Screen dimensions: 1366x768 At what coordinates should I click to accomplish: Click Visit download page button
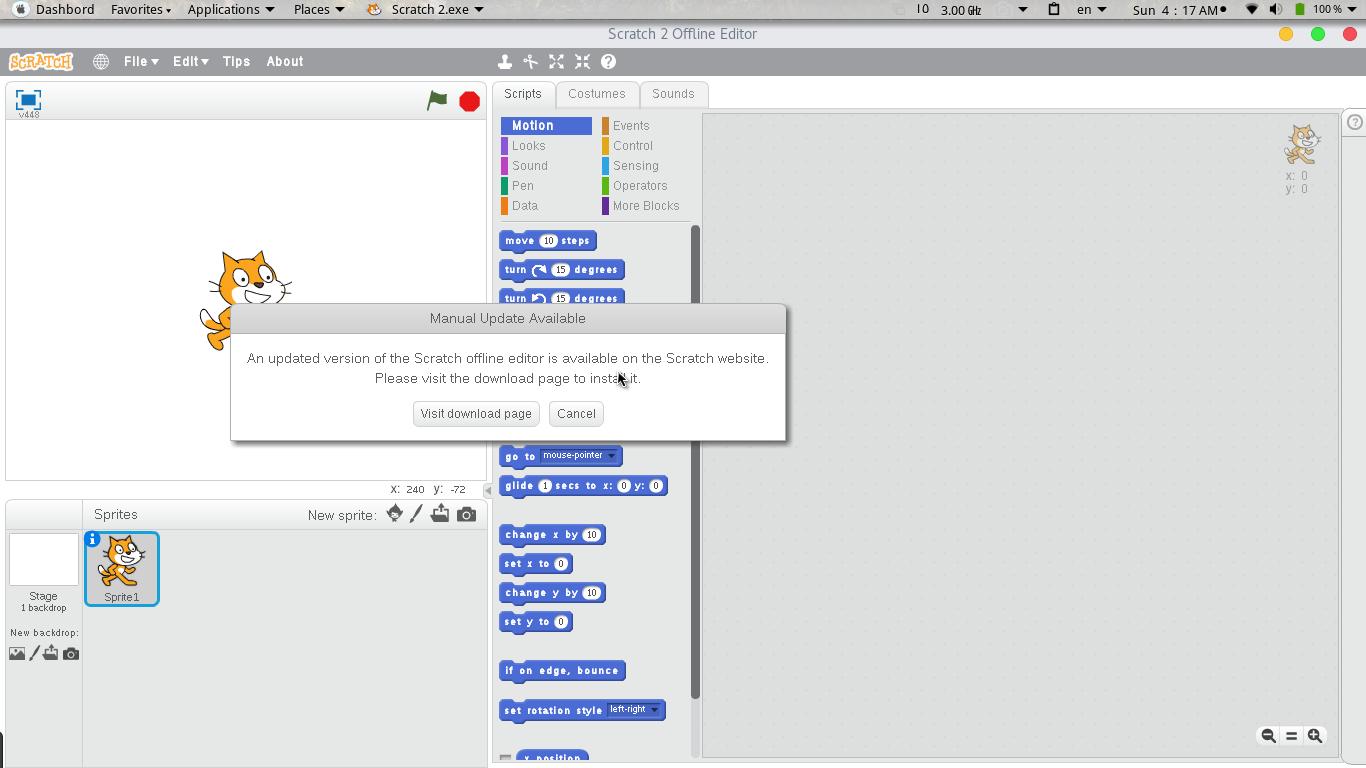coord(476,414)
